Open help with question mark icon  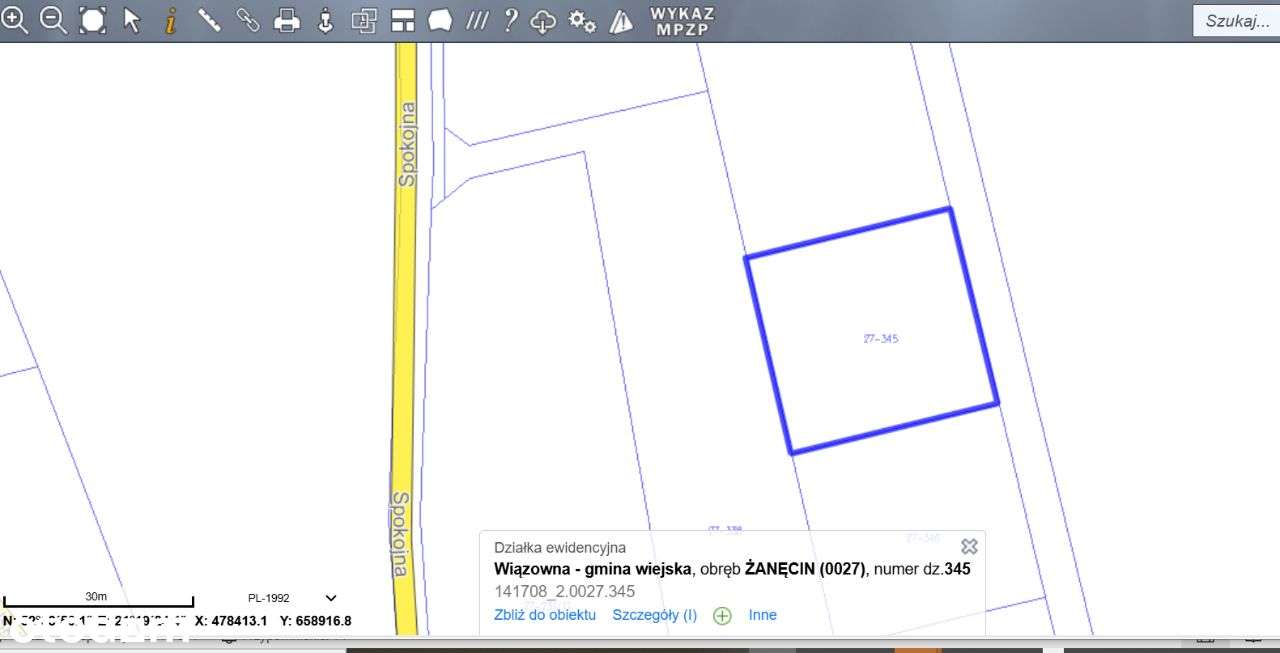pos(511,20)
